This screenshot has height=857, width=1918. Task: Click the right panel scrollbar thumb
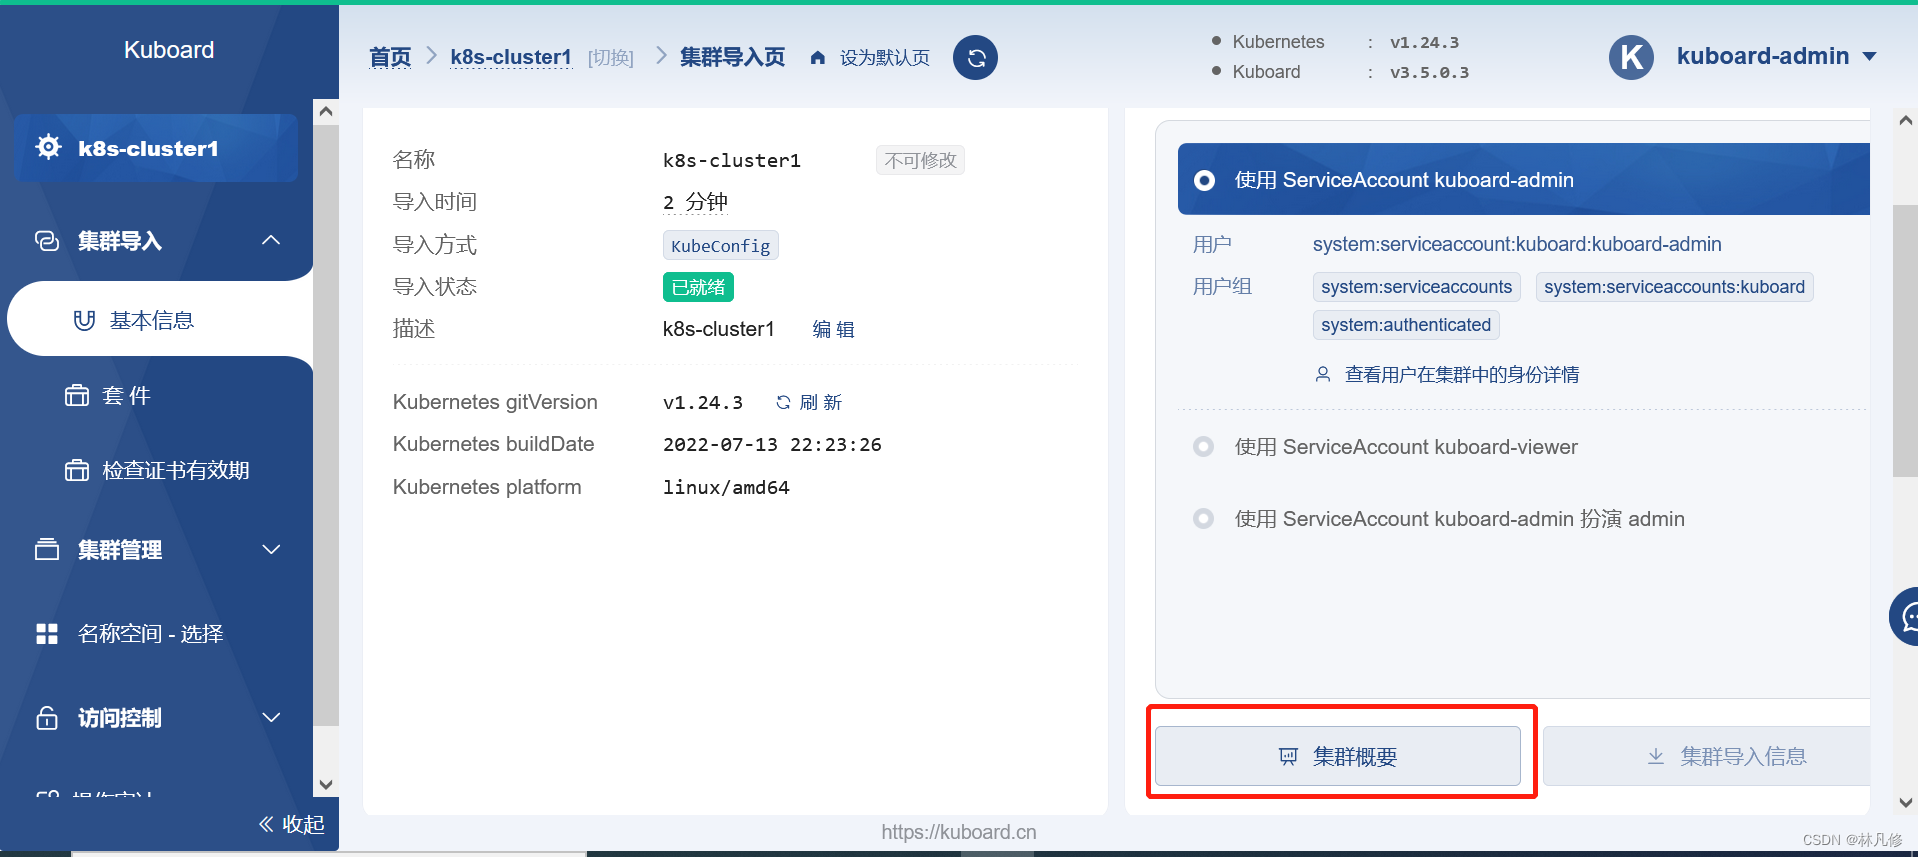pyautogui.click(x=1905, y=341)
